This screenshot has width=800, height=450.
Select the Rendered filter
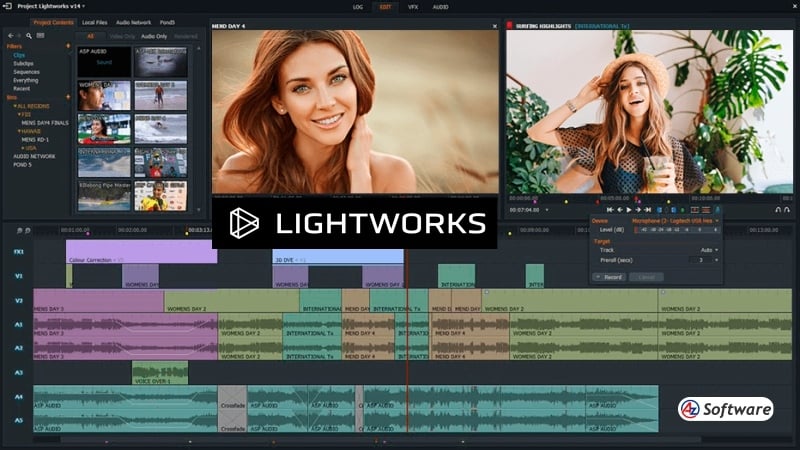point(185,36)
